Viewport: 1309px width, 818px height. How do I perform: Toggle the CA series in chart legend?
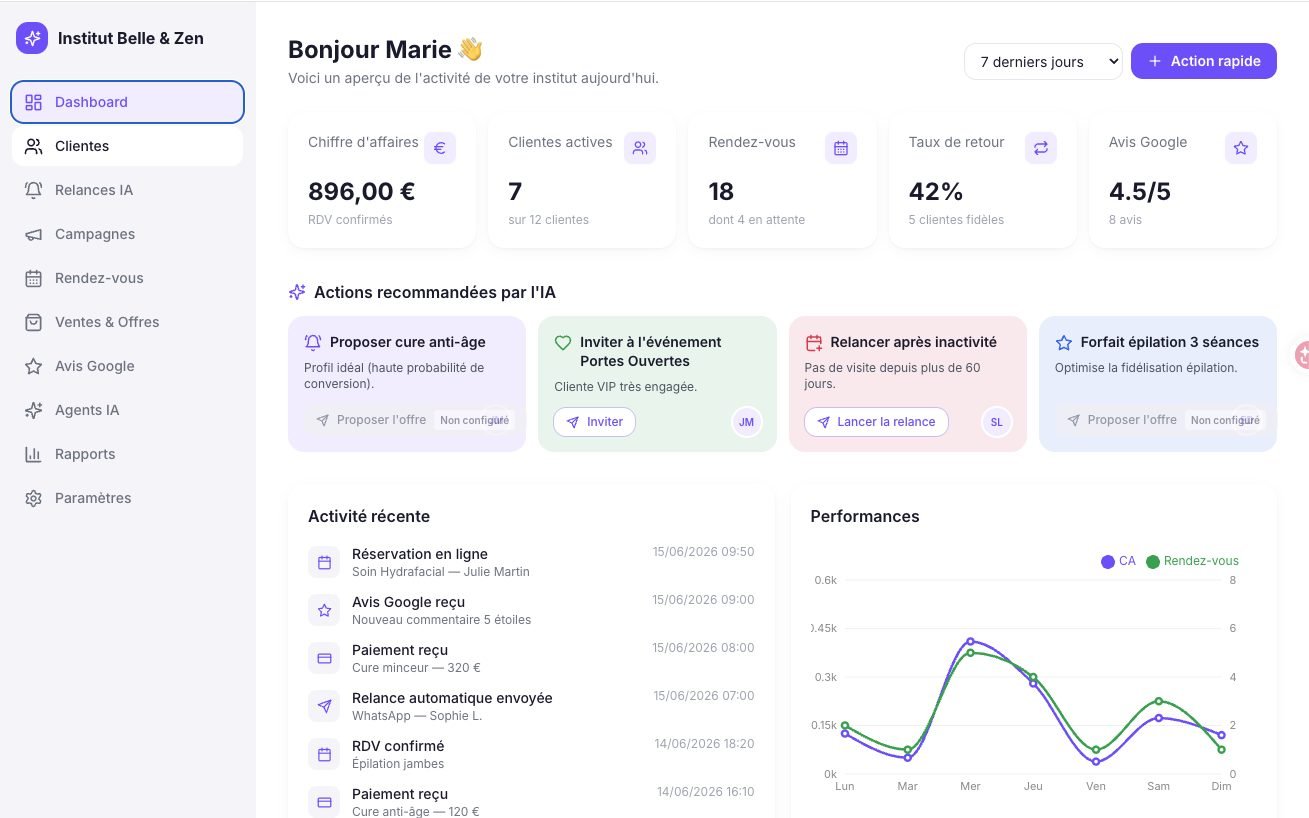(1118, 561)
